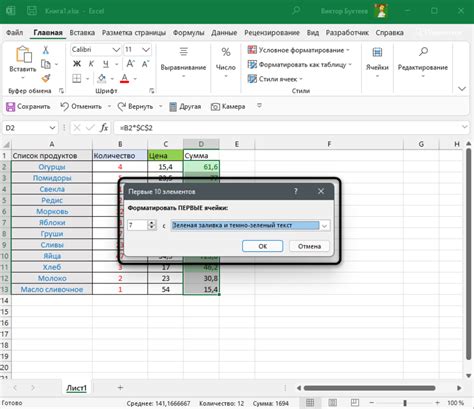Click the zoom slider in status bar

(x=405, y=403)
